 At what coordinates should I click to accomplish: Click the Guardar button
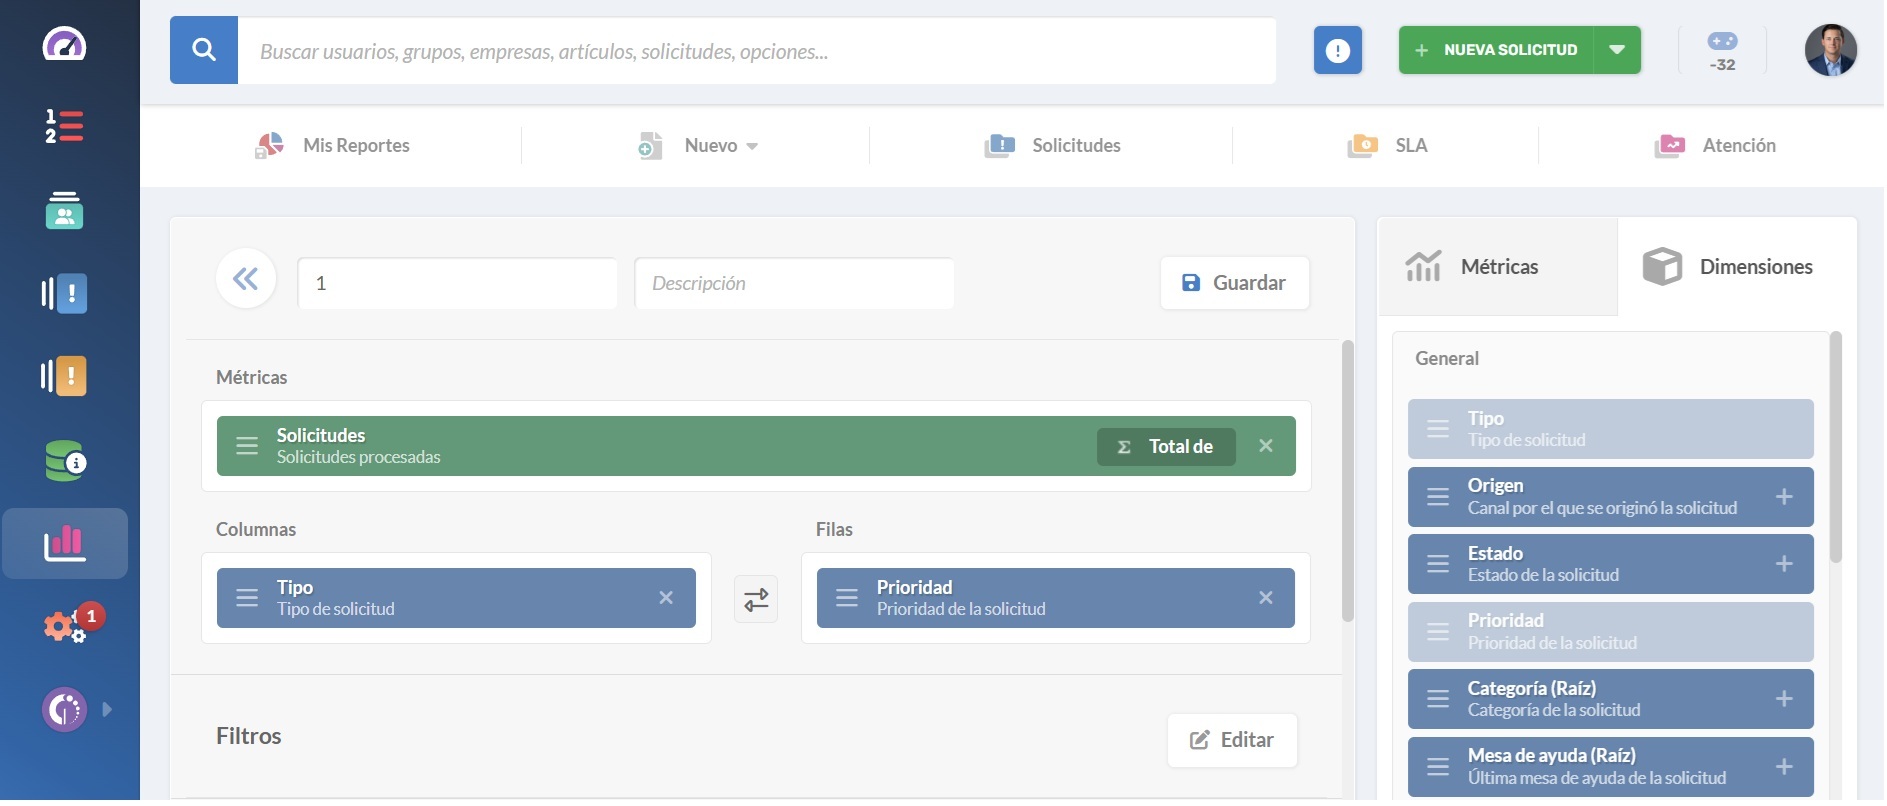(1235, 283)
